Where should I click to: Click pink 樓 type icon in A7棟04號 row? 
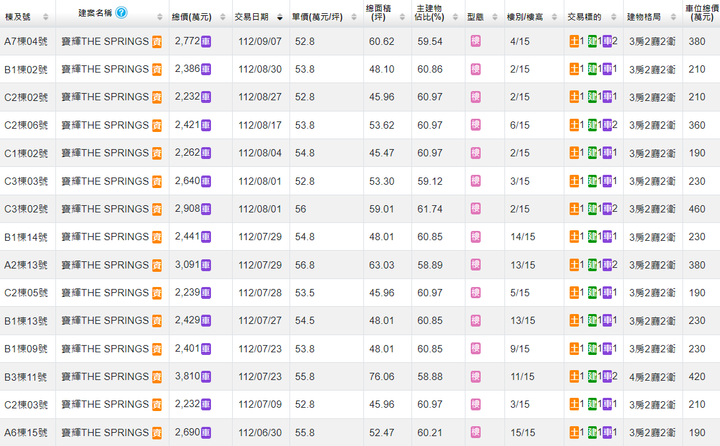[476, 41]
